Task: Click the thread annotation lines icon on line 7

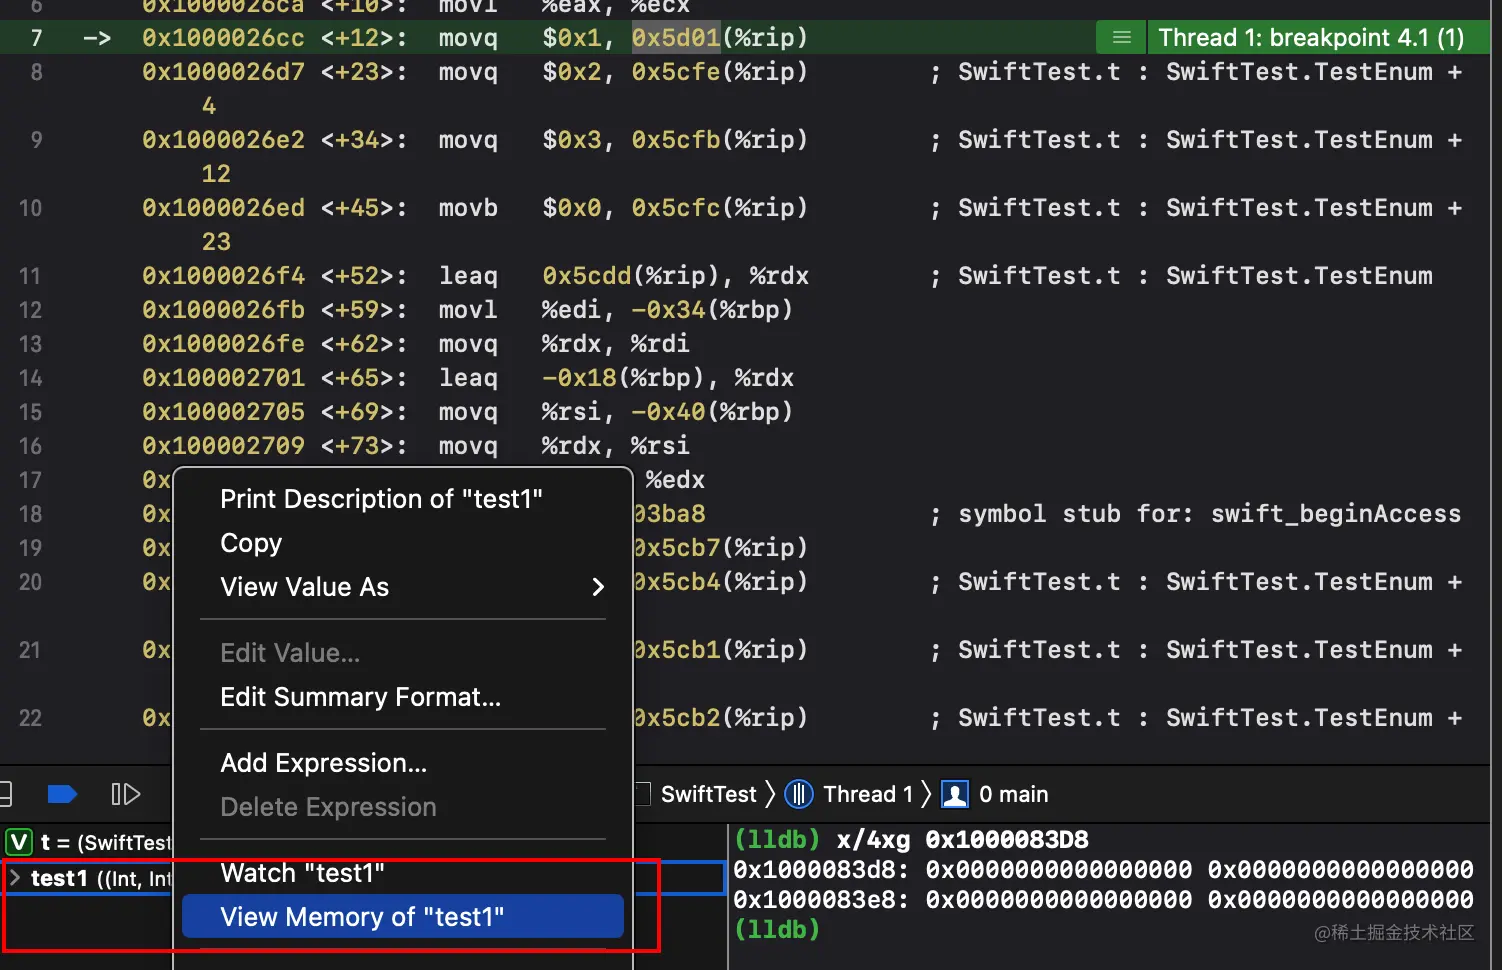Action: (x=1121, y=38)
